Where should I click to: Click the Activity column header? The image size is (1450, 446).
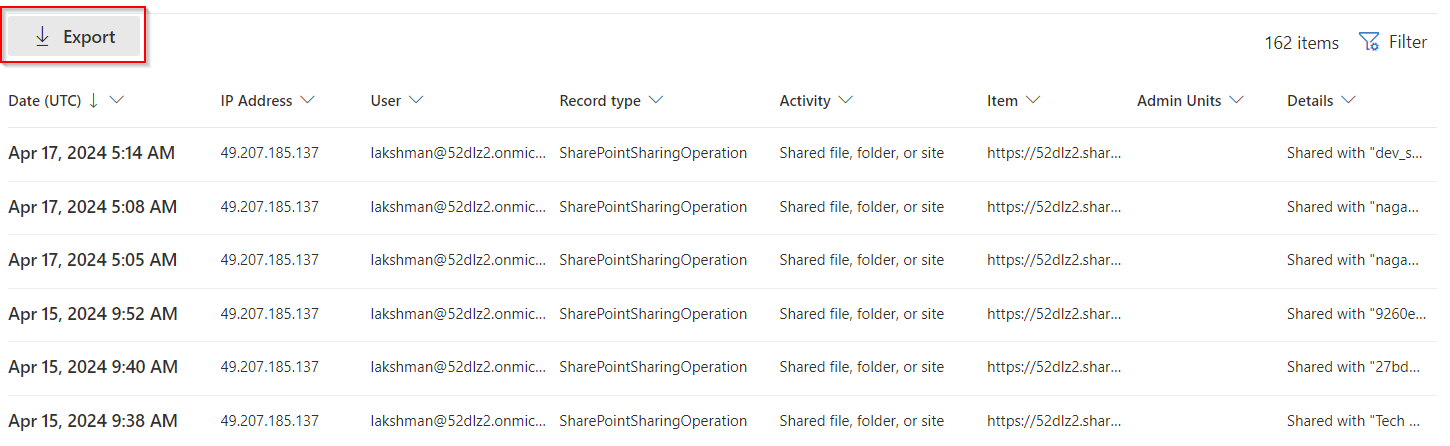[x=805, y=100]
